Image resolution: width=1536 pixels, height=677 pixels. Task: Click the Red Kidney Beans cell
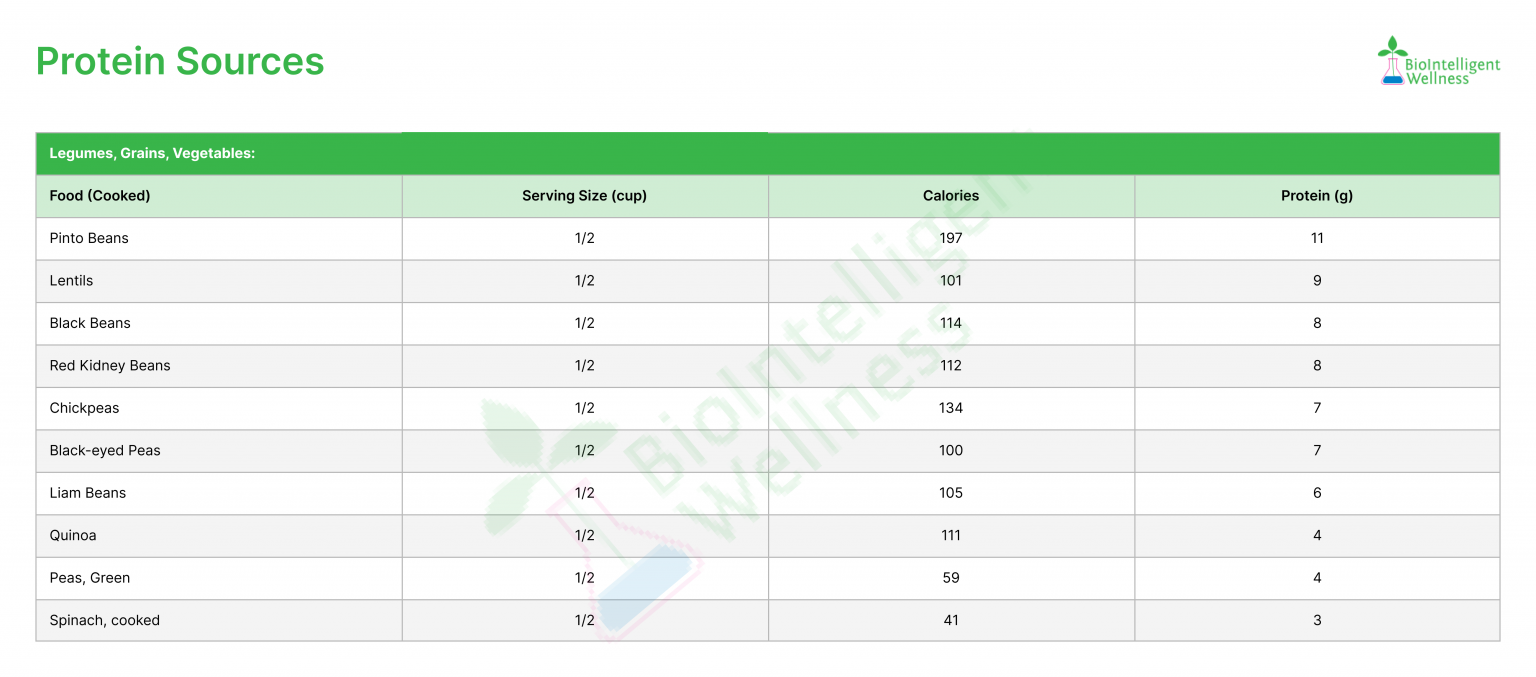click(x=110, y=366)
